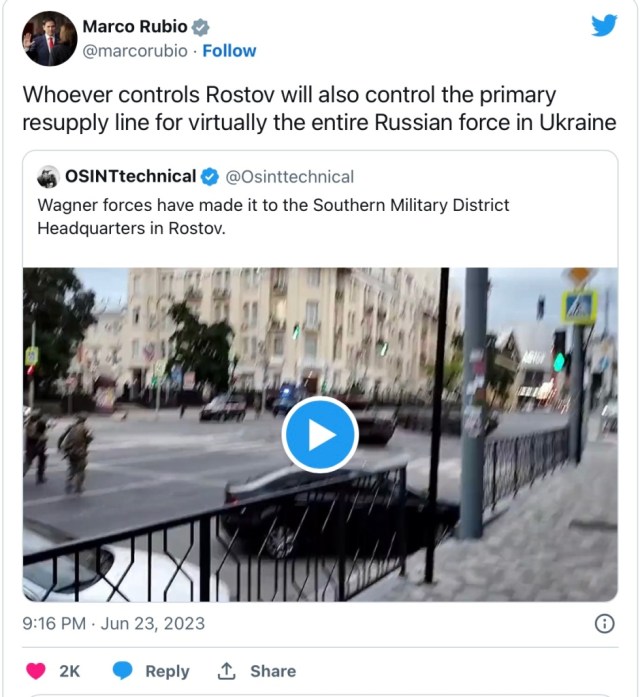Click the share upload arrow icon
The height and width of the screenshot is (697, 640).
pos(226,671)
